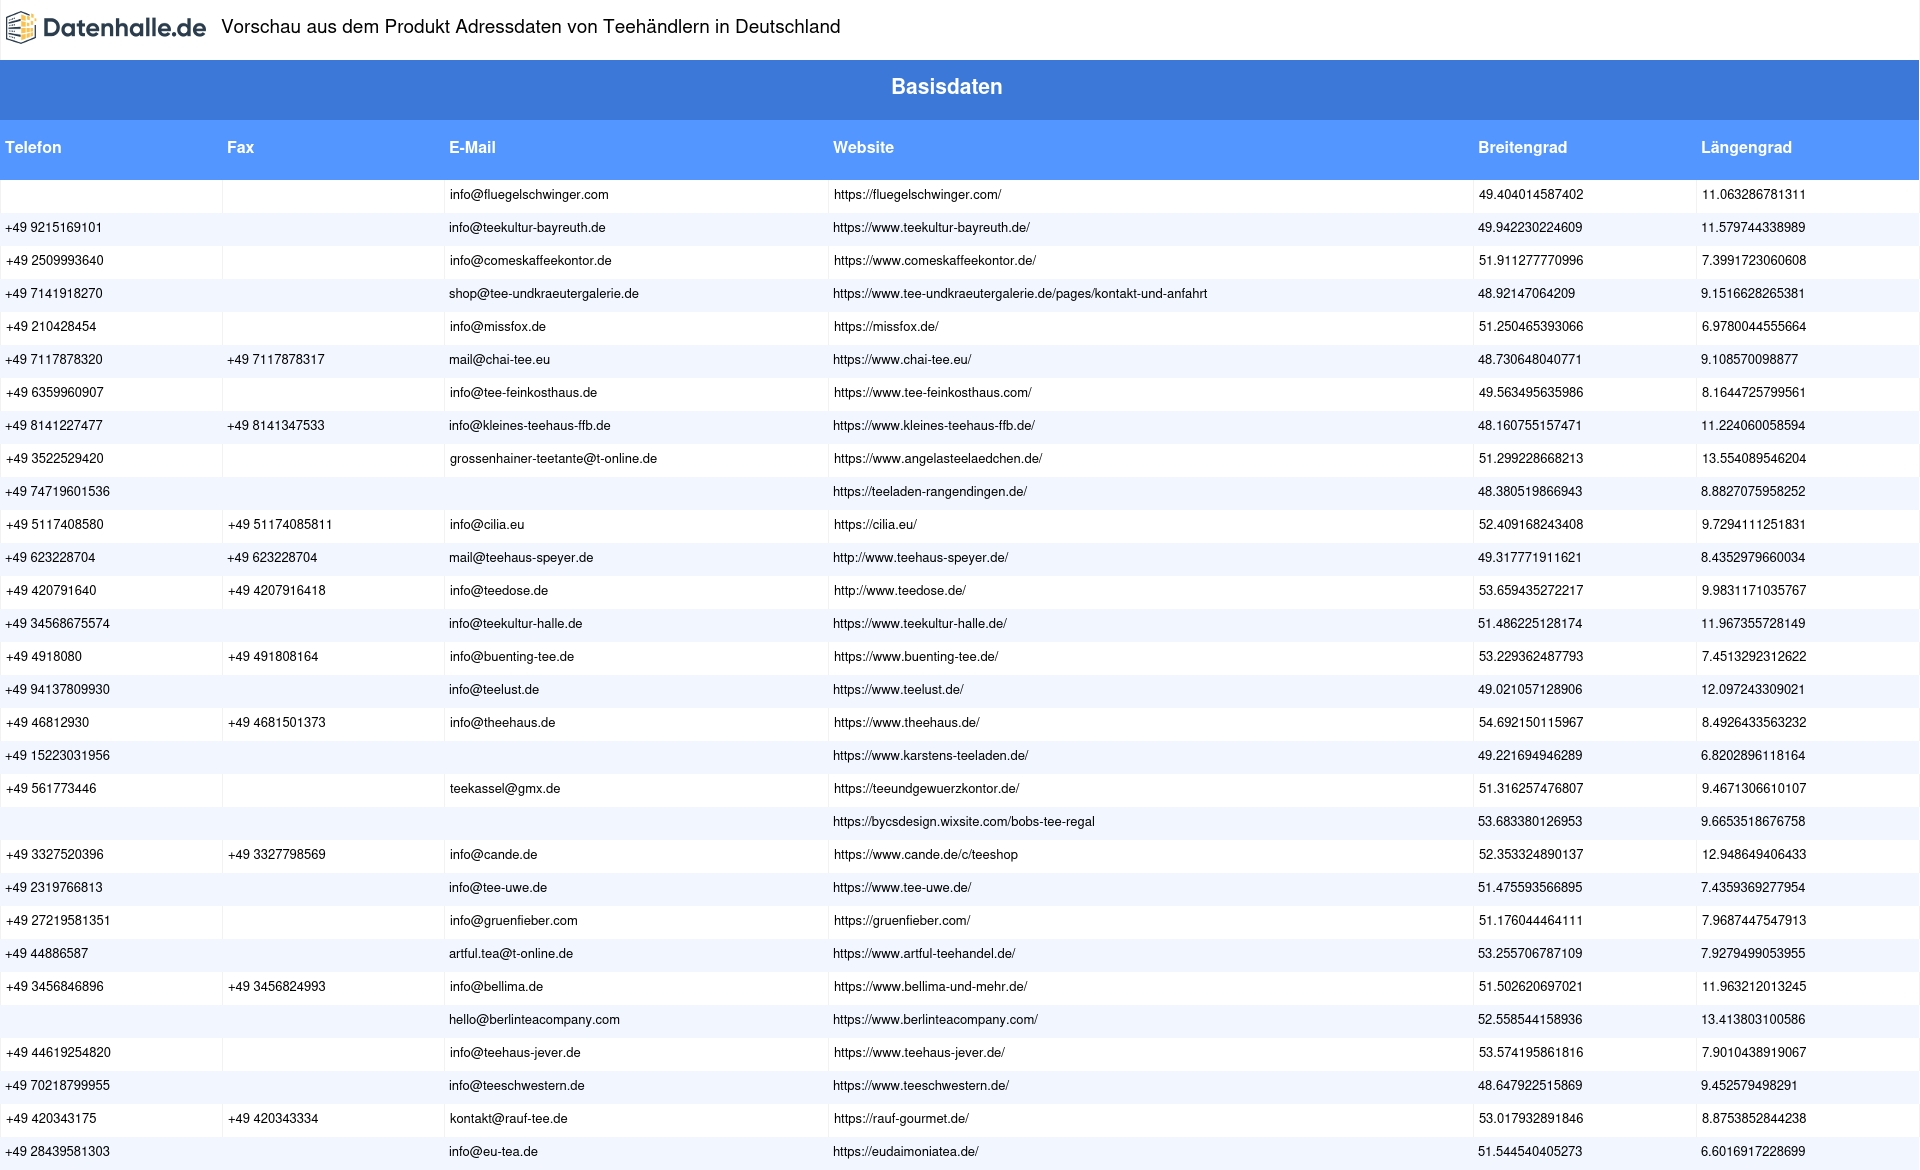Click phone number +49 44619254820
Image resolution: width=1920 pixels, height=1170 pixels.
[58, 1053]
